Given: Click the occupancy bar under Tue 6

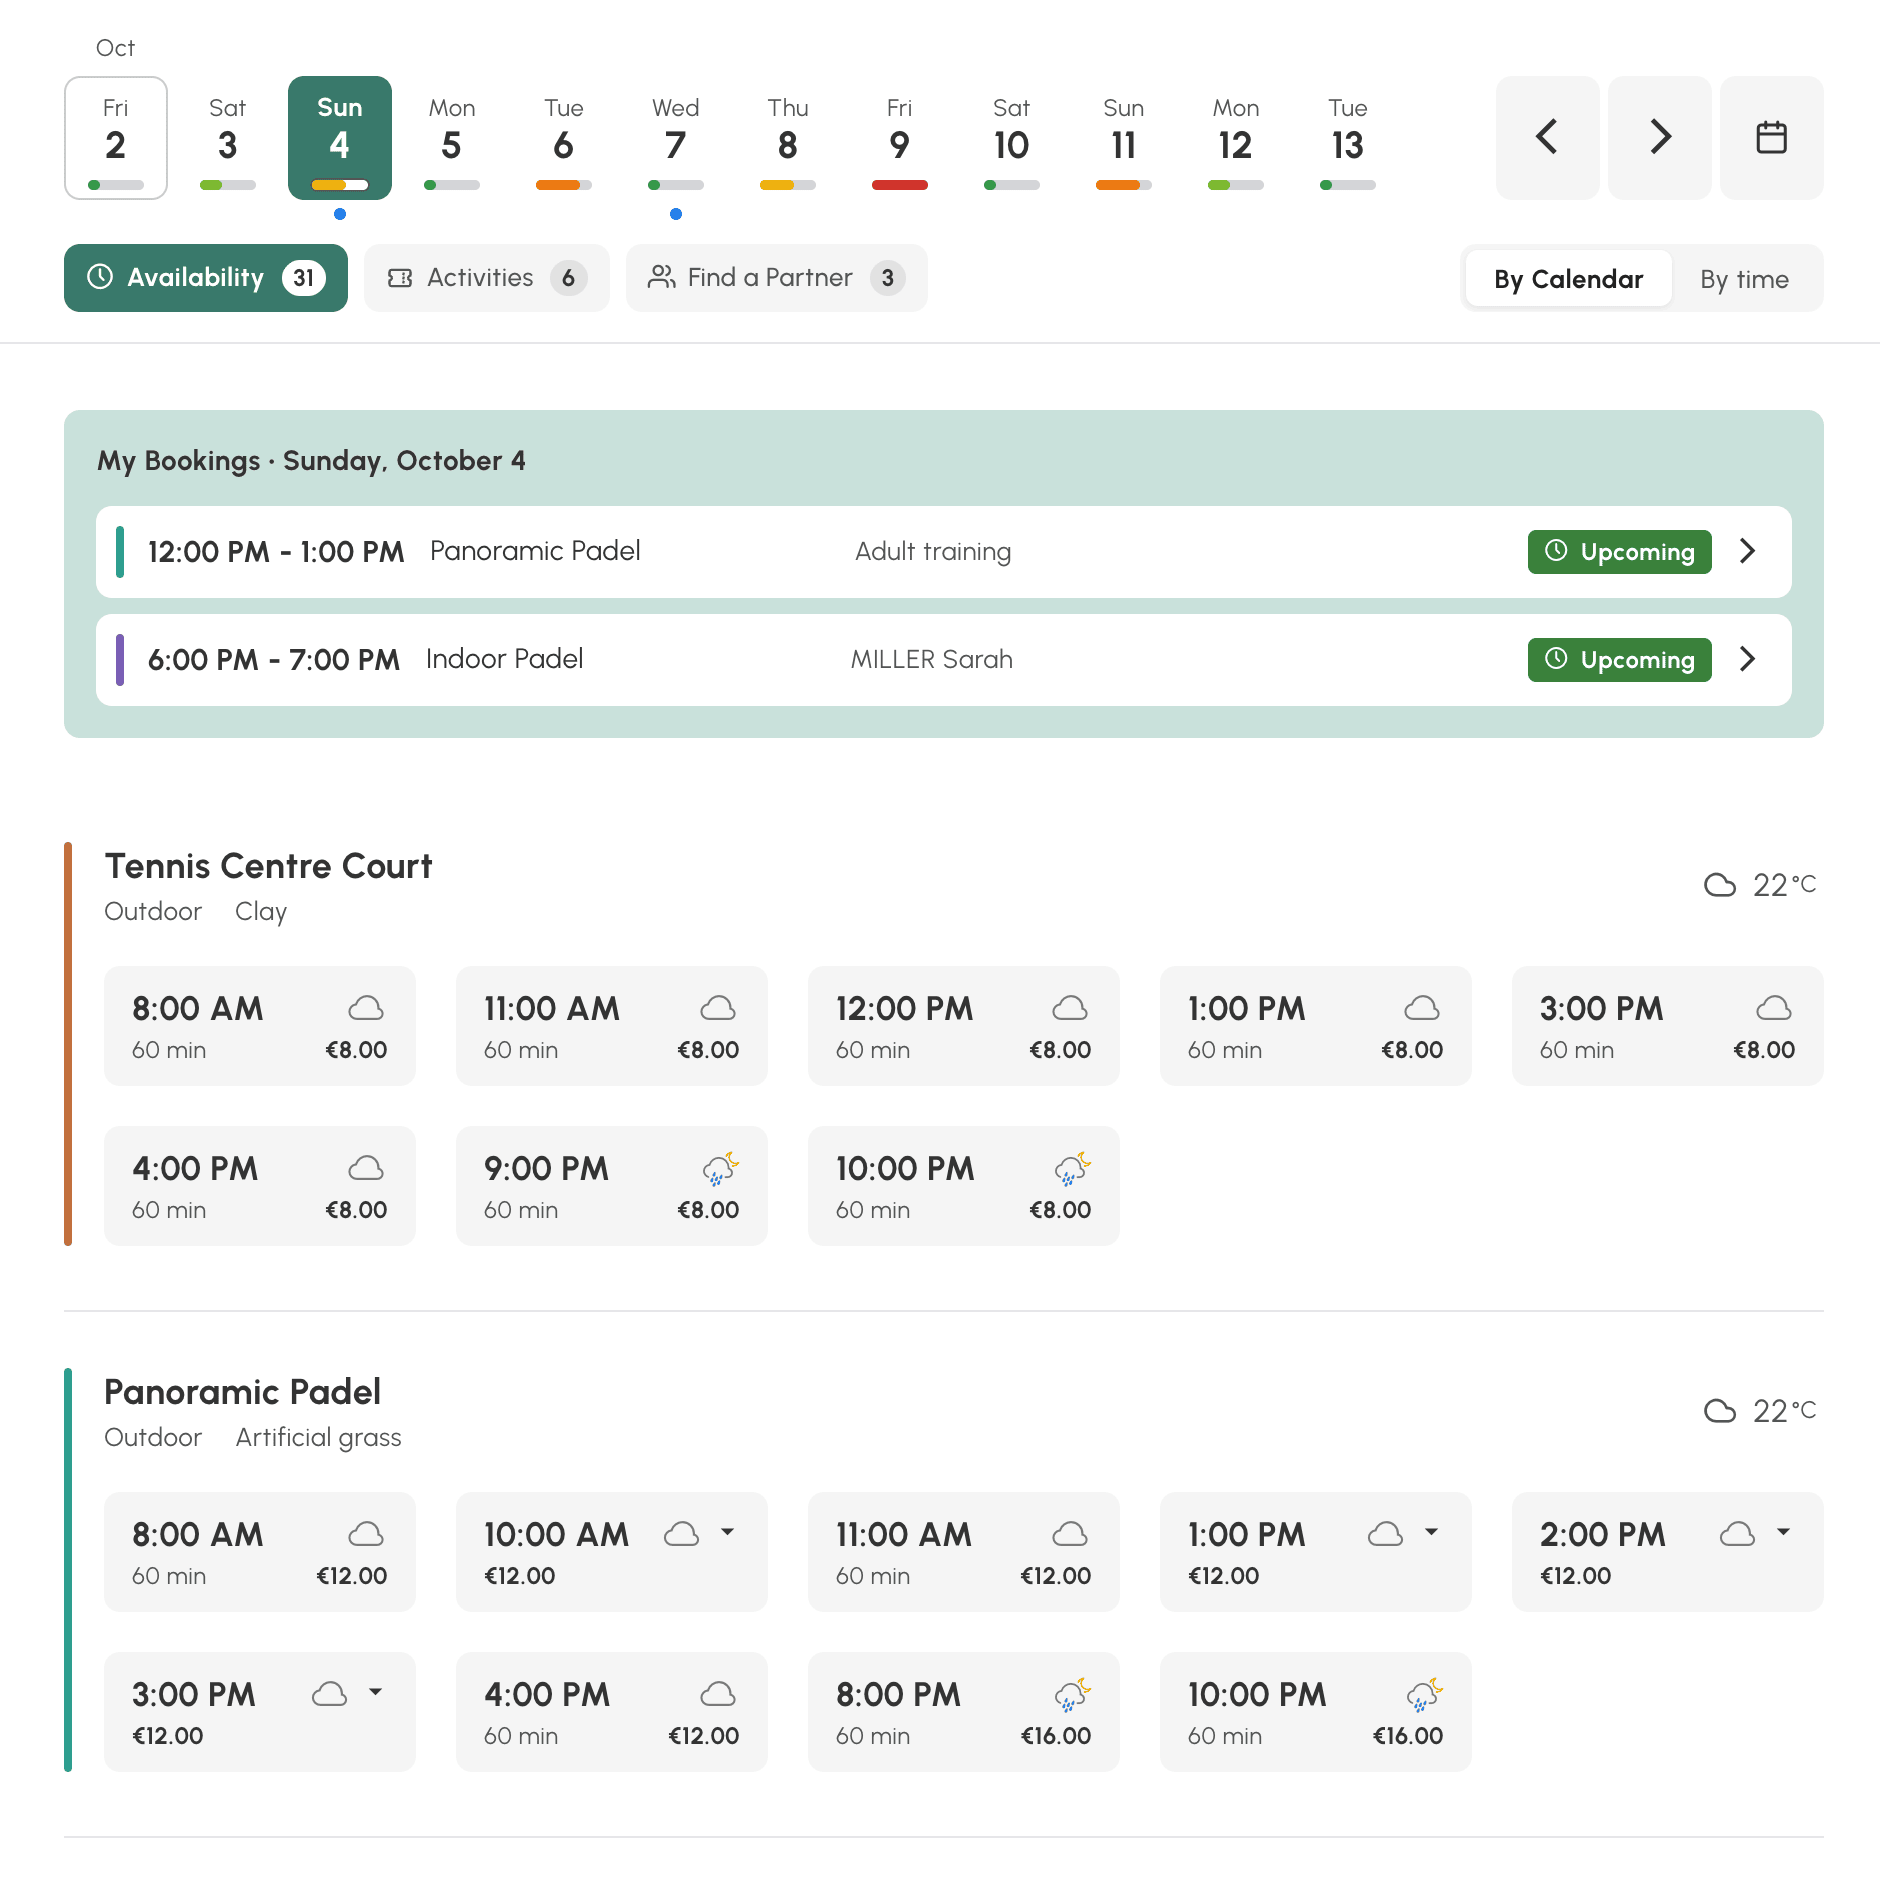Looking at the screenshot, I should click(x=563, y=185).
